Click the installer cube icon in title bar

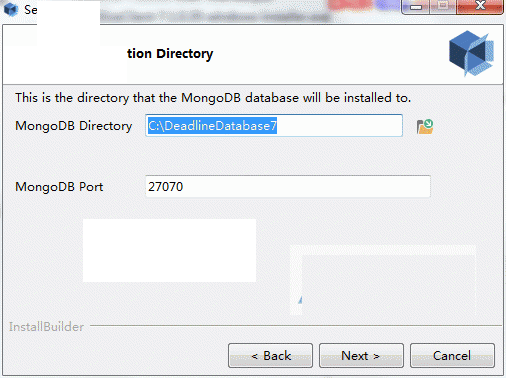coord(11,9)
